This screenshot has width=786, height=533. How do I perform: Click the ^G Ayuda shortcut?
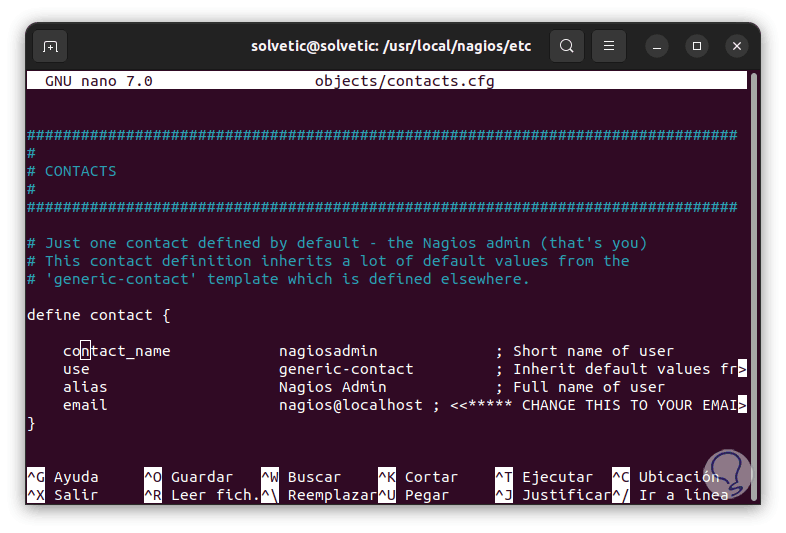tap(63, 477)
